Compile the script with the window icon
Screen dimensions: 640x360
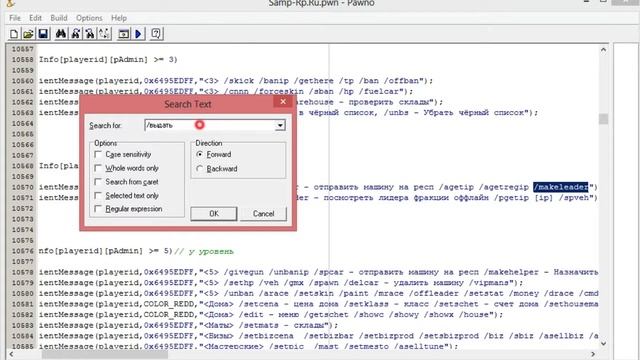123,34
